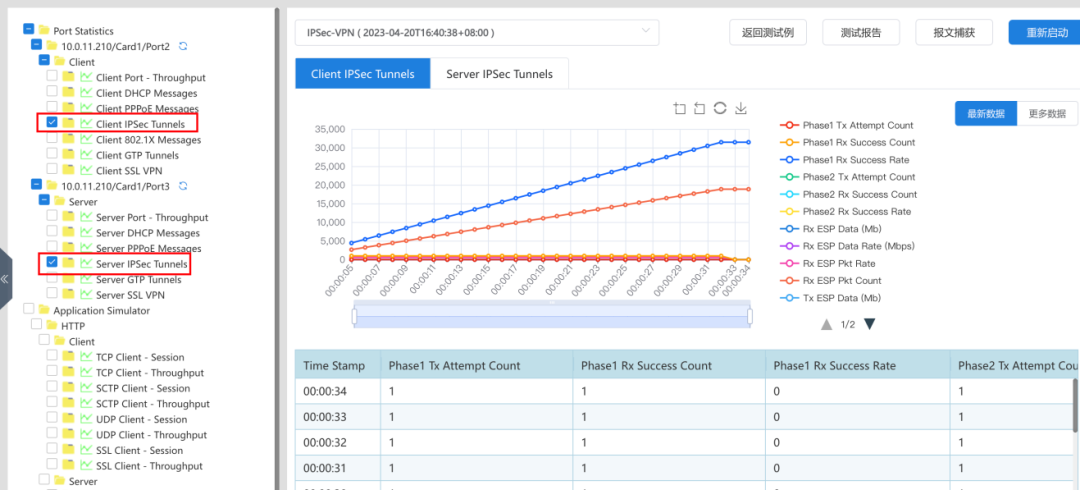Collapse the Port Statistics tree node
The height and width of the screenshot is (490, 1080).
click(x=28, y=30)
